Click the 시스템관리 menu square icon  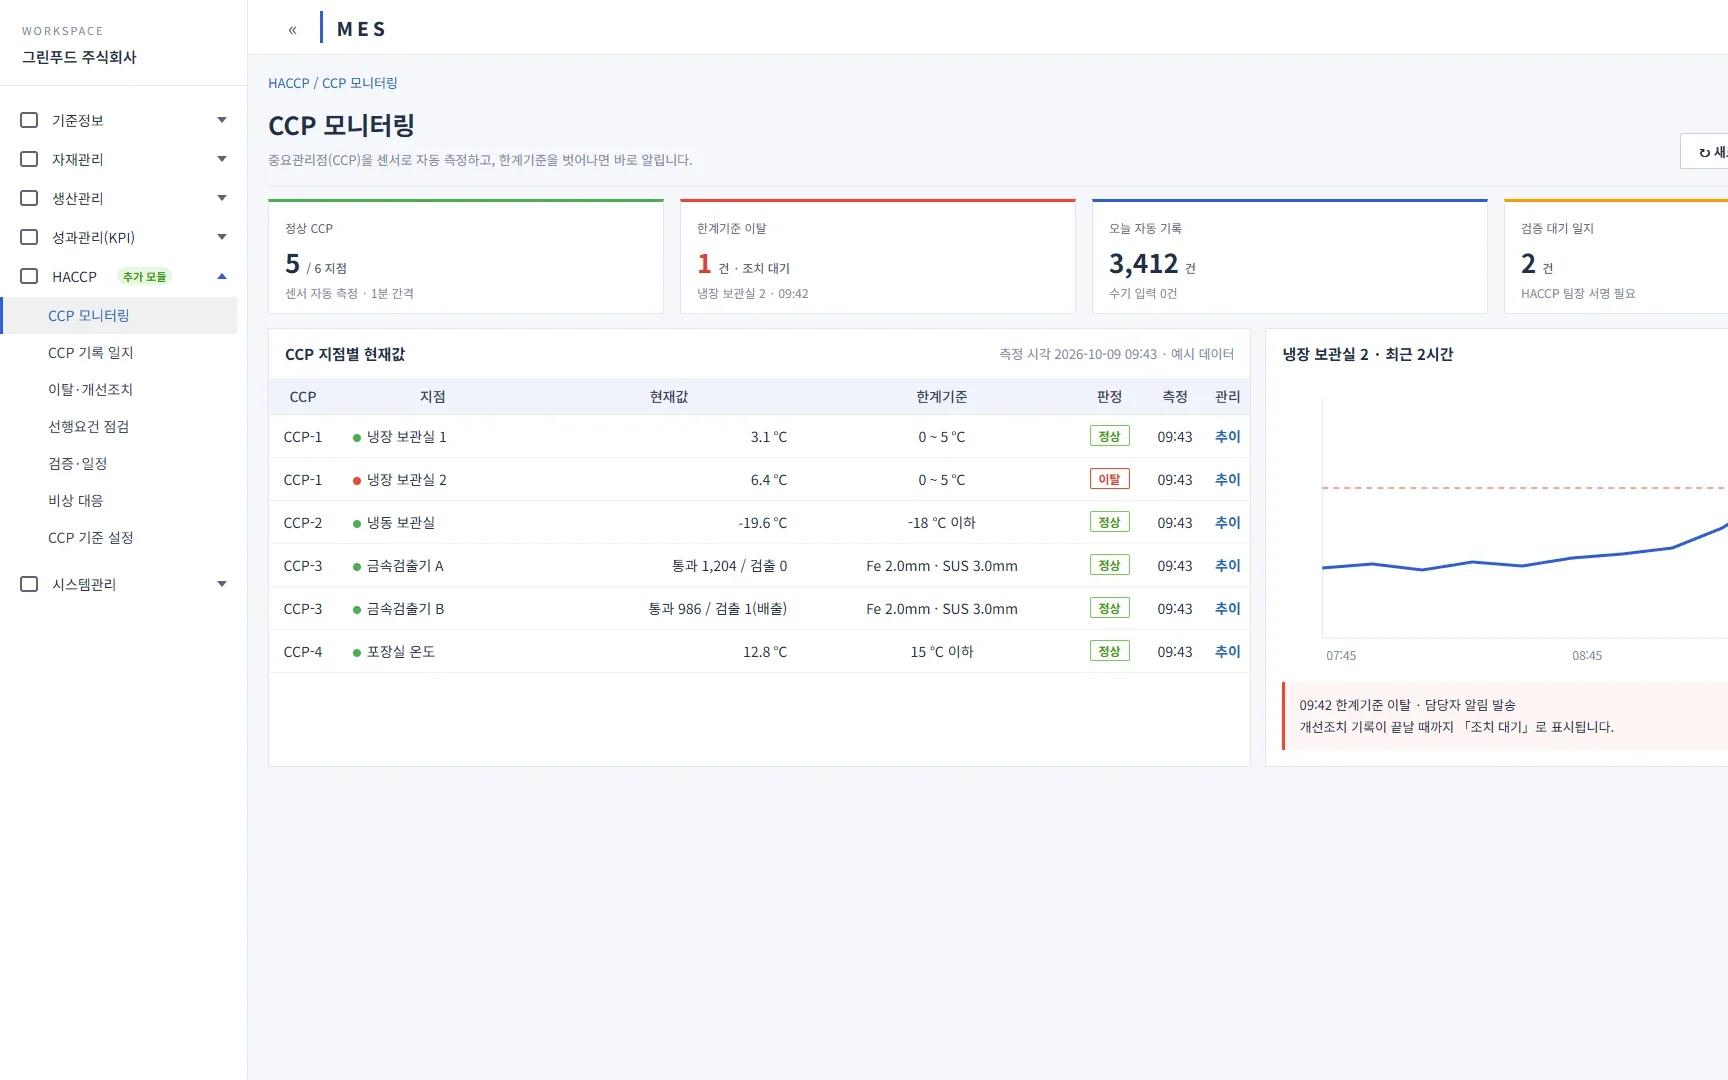click(29, 584)
